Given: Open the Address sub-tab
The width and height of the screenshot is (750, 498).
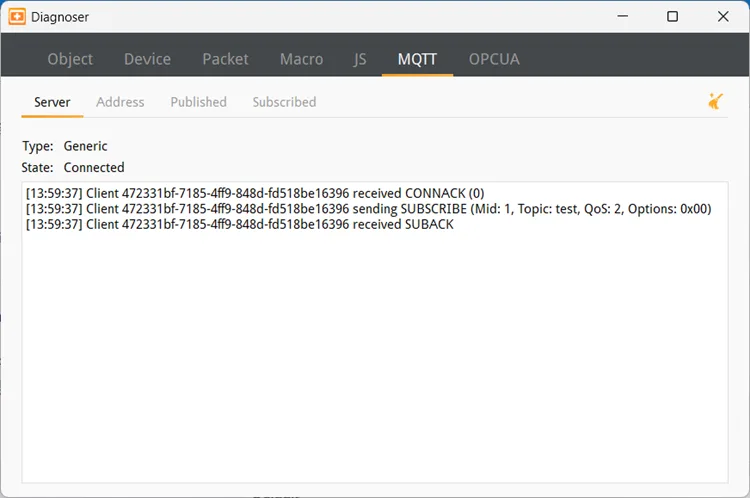Looking at the screenshot, I should point(120,102).
